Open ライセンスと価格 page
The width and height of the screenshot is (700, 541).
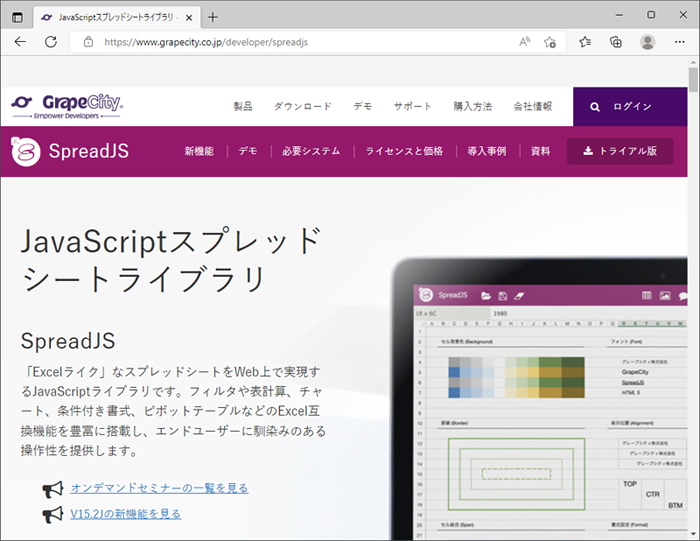tap(404, 151)
